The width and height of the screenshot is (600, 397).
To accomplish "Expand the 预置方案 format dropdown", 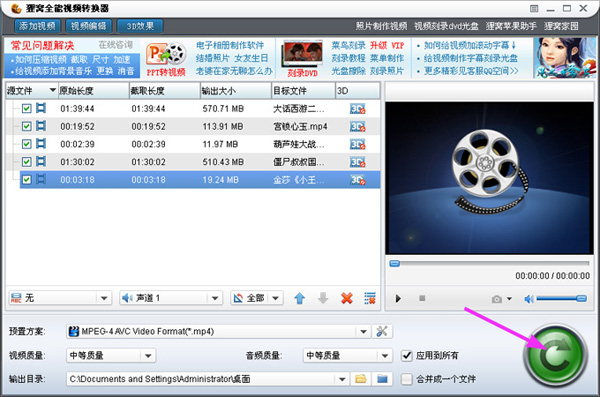I will pyautogui.click(x=363, y=332).
